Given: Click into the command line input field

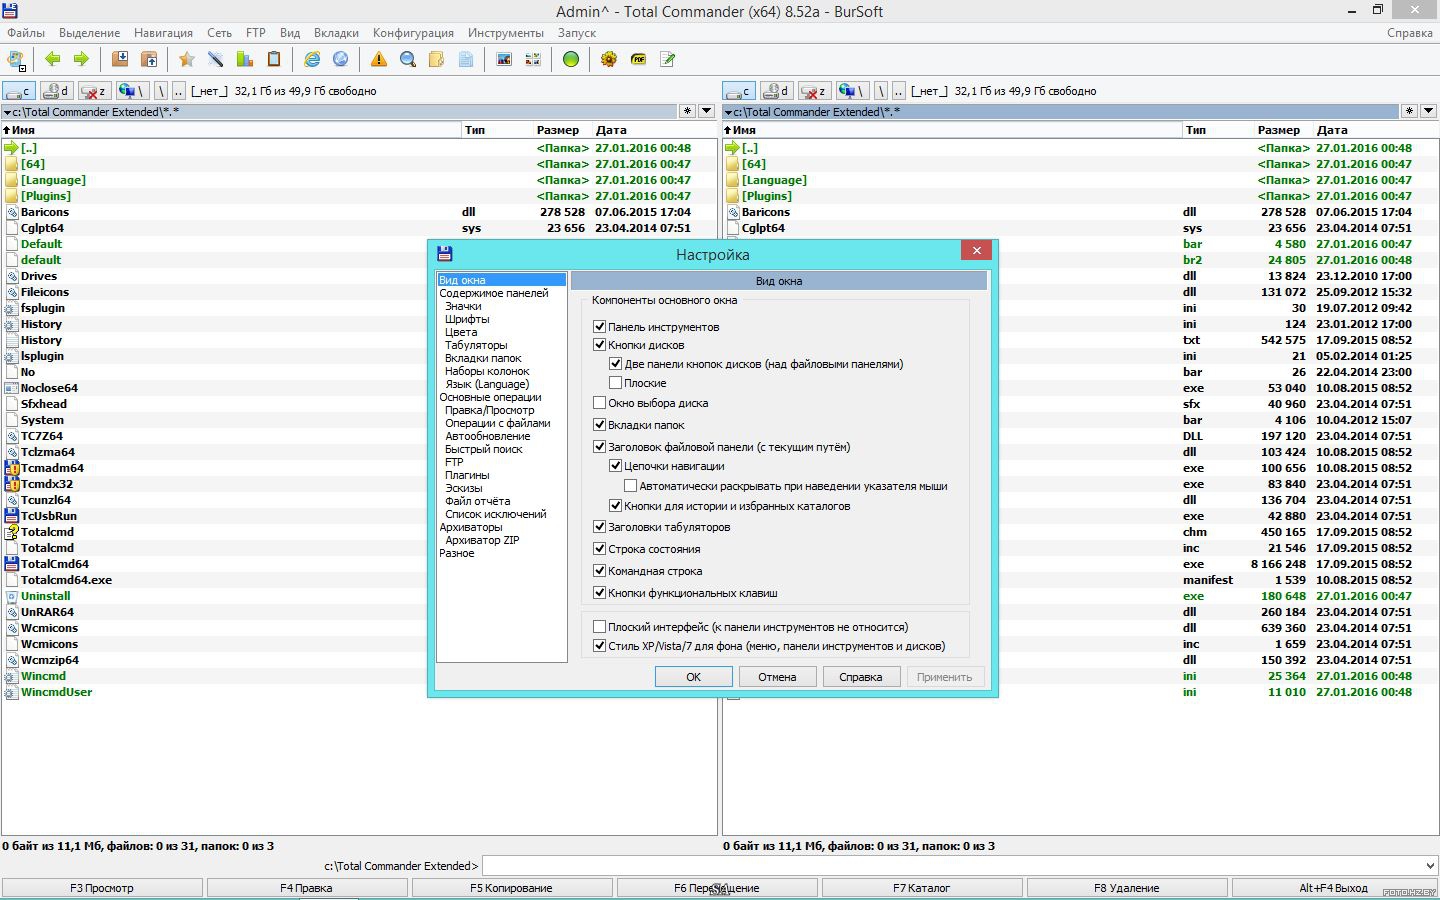Looking at the screenshot, I should pyautogui.click(x=951, y=865).
